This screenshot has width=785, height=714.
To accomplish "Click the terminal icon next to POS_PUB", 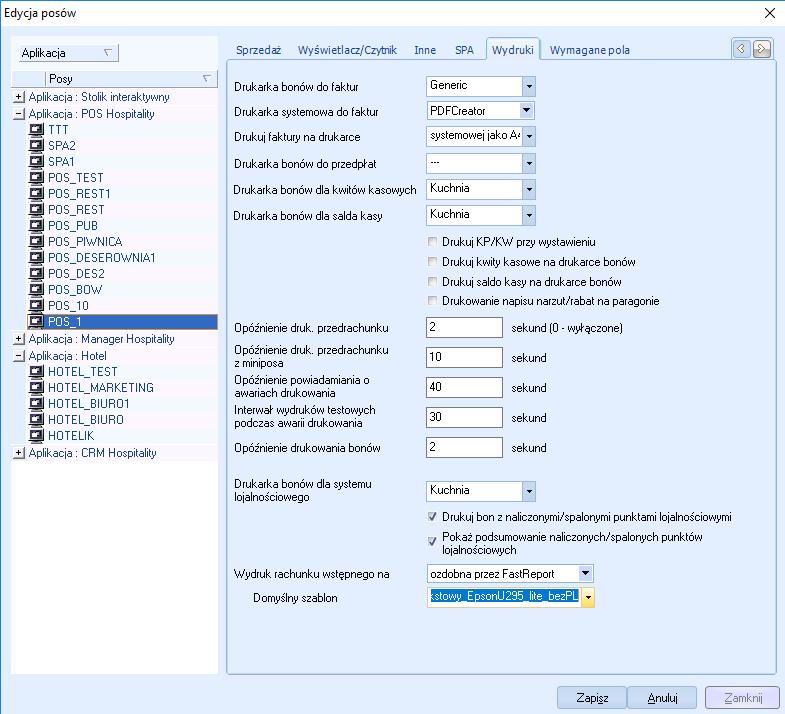I will (x=36, y=226).
